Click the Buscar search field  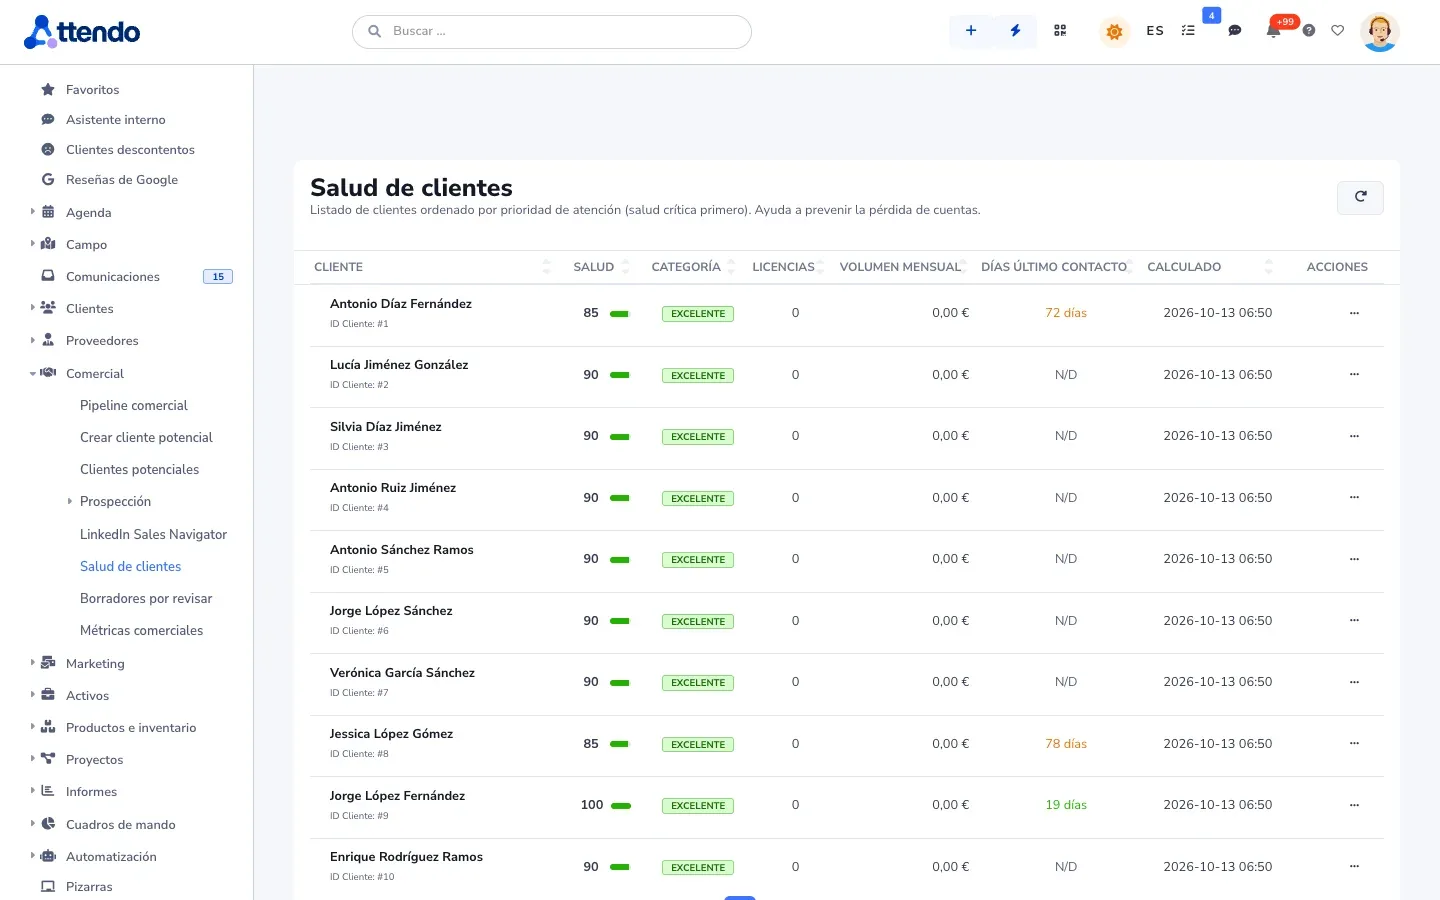552,31
